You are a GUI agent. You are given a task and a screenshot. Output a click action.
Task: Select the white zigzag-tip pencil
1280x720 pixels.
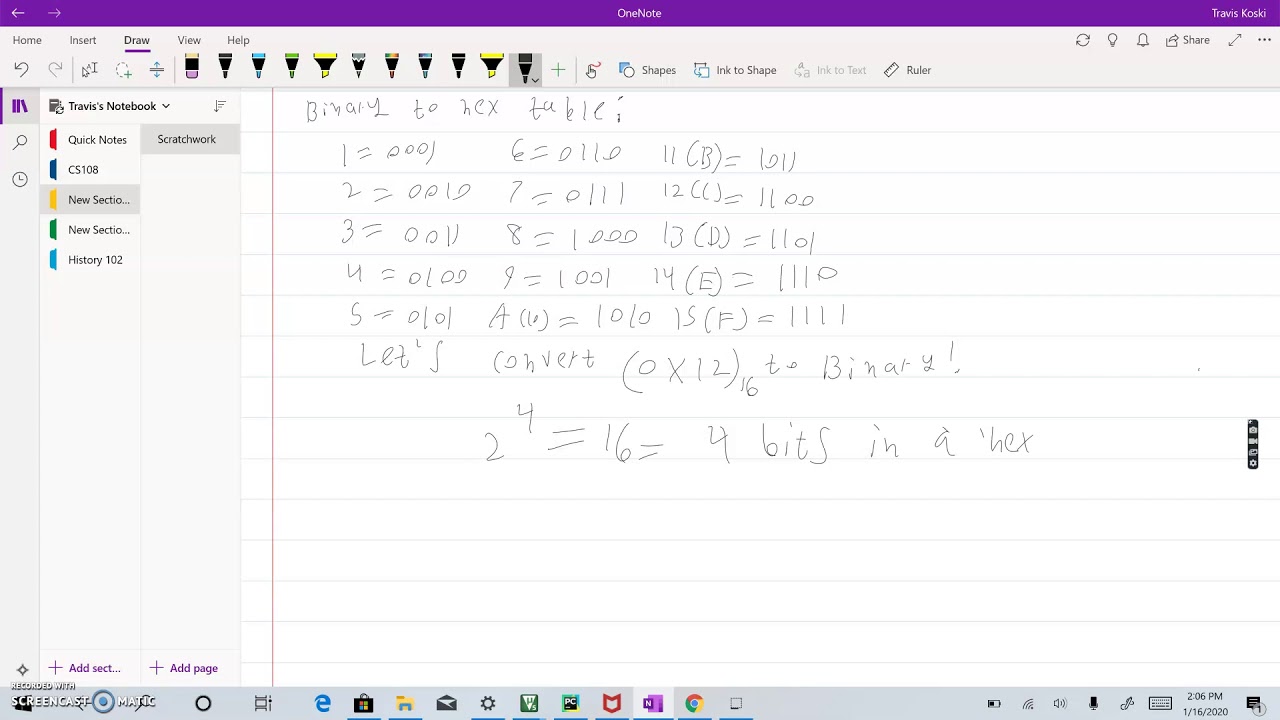point(358,68)
